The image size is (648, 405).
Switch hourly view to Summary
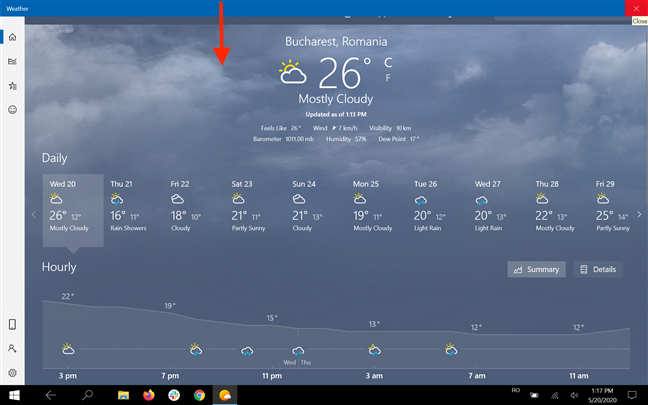pos(536,269)
